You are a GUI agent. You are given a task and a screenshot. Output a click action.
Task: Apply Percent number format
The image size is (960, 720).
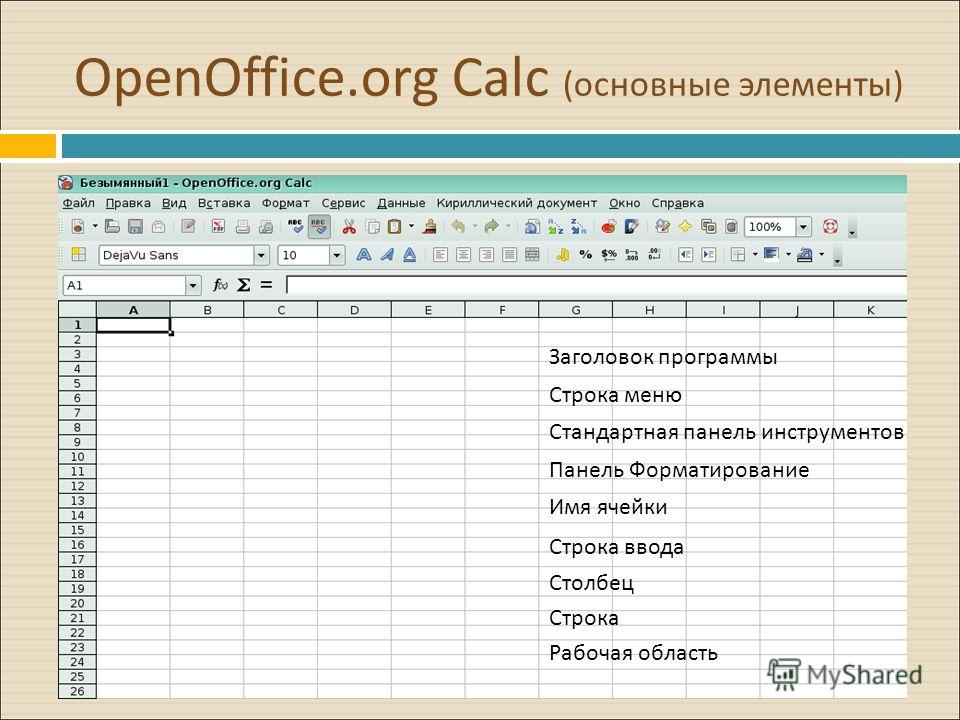point(585,255)
